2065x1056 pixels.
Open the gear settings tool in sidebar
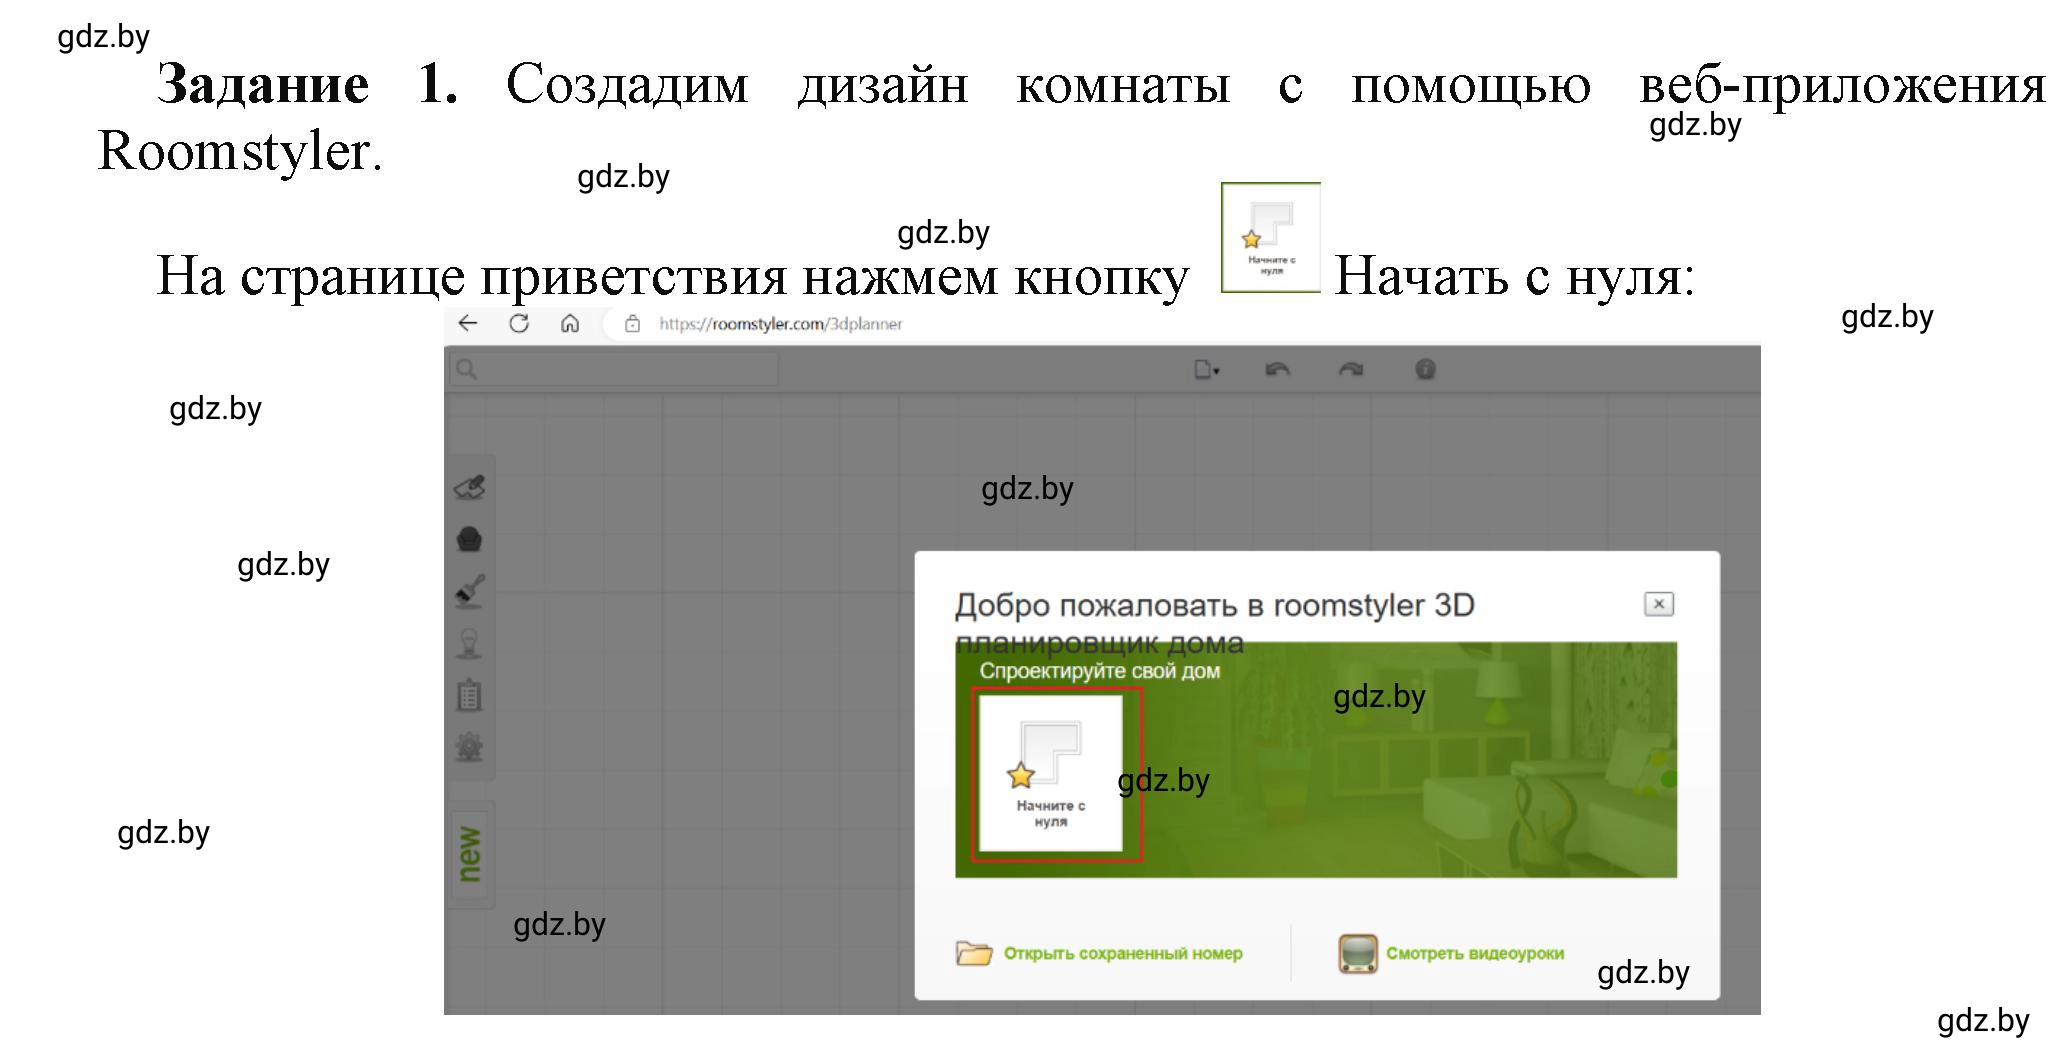pos(469,747)
